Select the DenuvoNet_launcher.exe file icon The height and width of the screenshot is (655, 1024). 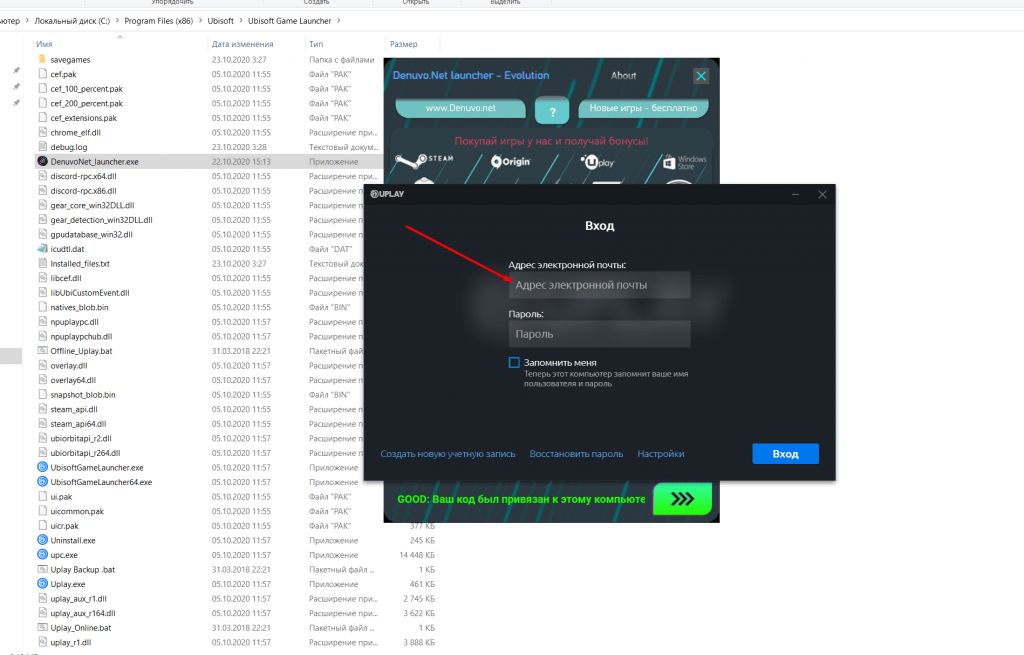click(x=42, y=161)
